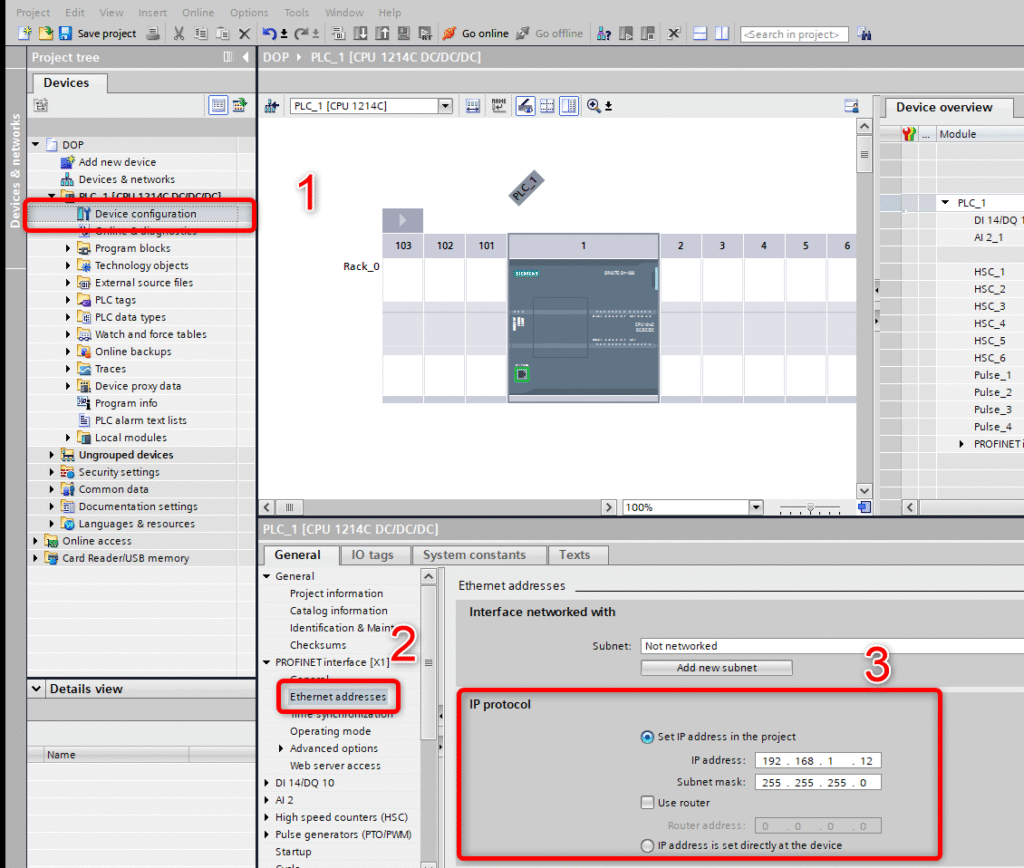Click the zoom slider below device view
This screenshot has height=868, width=1024.
coord(810,507)
